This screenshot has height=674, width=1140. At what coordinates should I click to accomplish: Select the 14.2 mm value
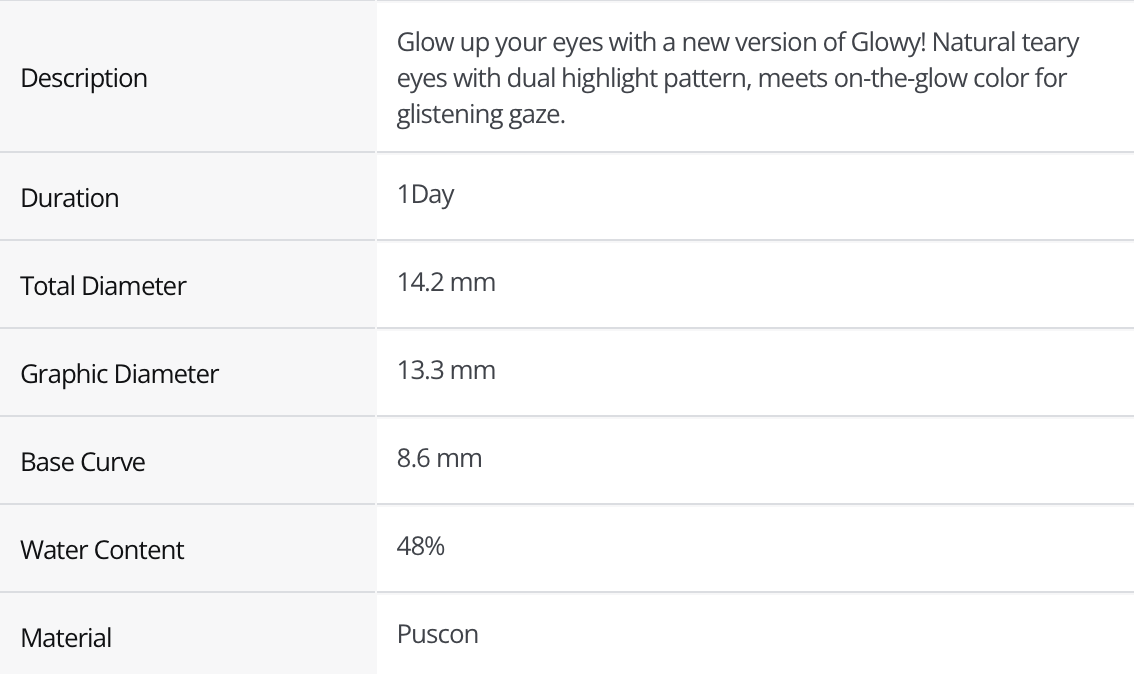446,282
